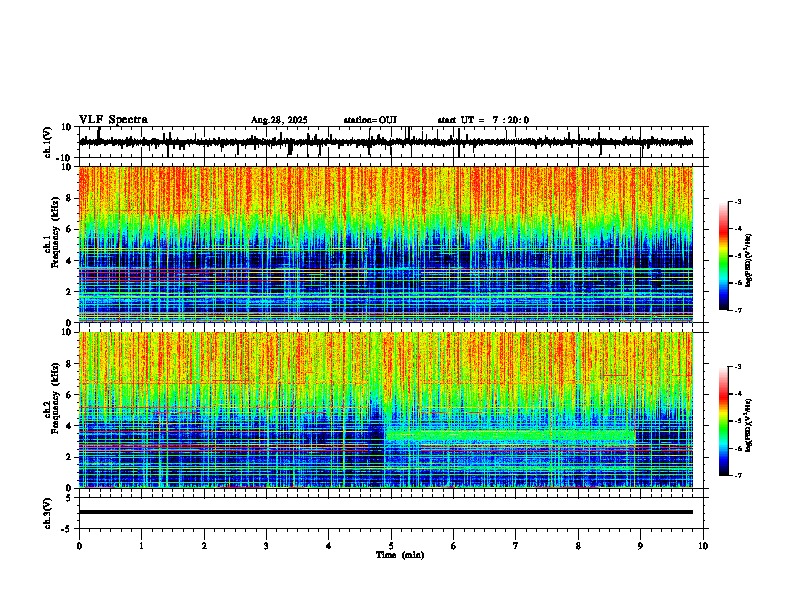Click the "-7" label on the ch.2 colorbar
This screenshot has height=612, width=792.
tap(737, 476)
